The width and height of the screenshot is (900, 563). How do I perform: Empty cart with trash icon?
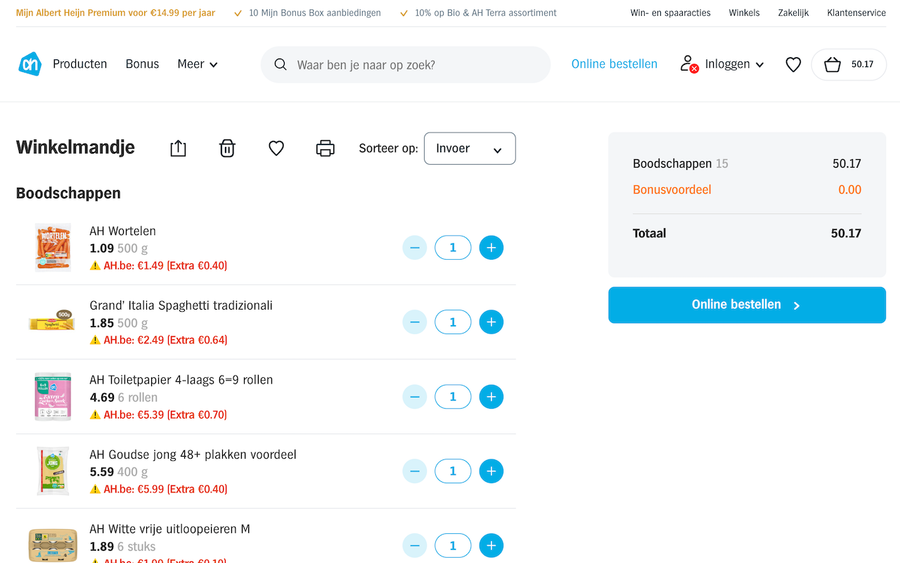click(227, 149)
